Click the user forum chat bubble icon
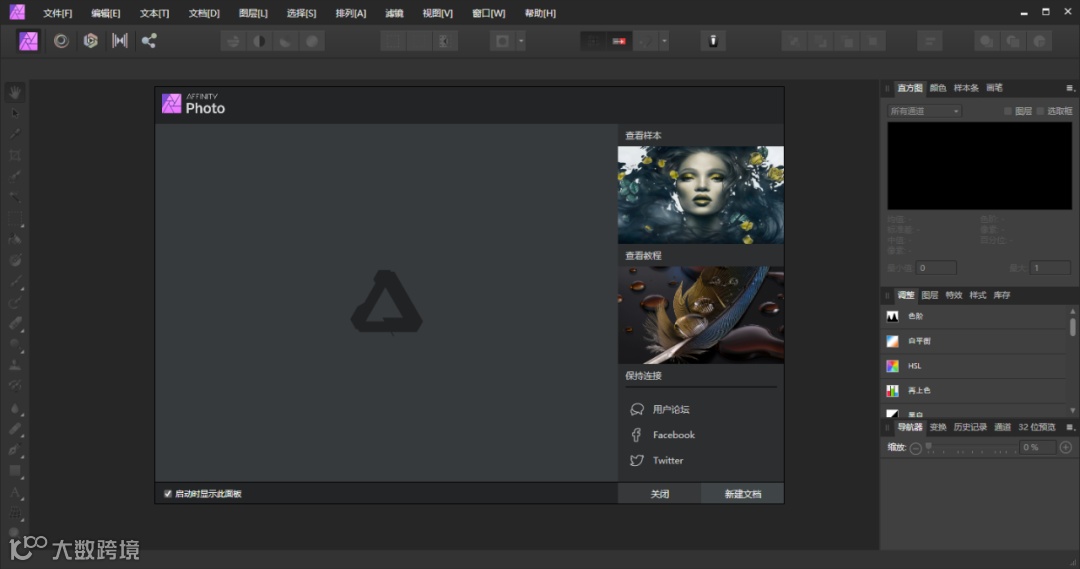This screenshot has height=569, width=1080. coord(636,409)
